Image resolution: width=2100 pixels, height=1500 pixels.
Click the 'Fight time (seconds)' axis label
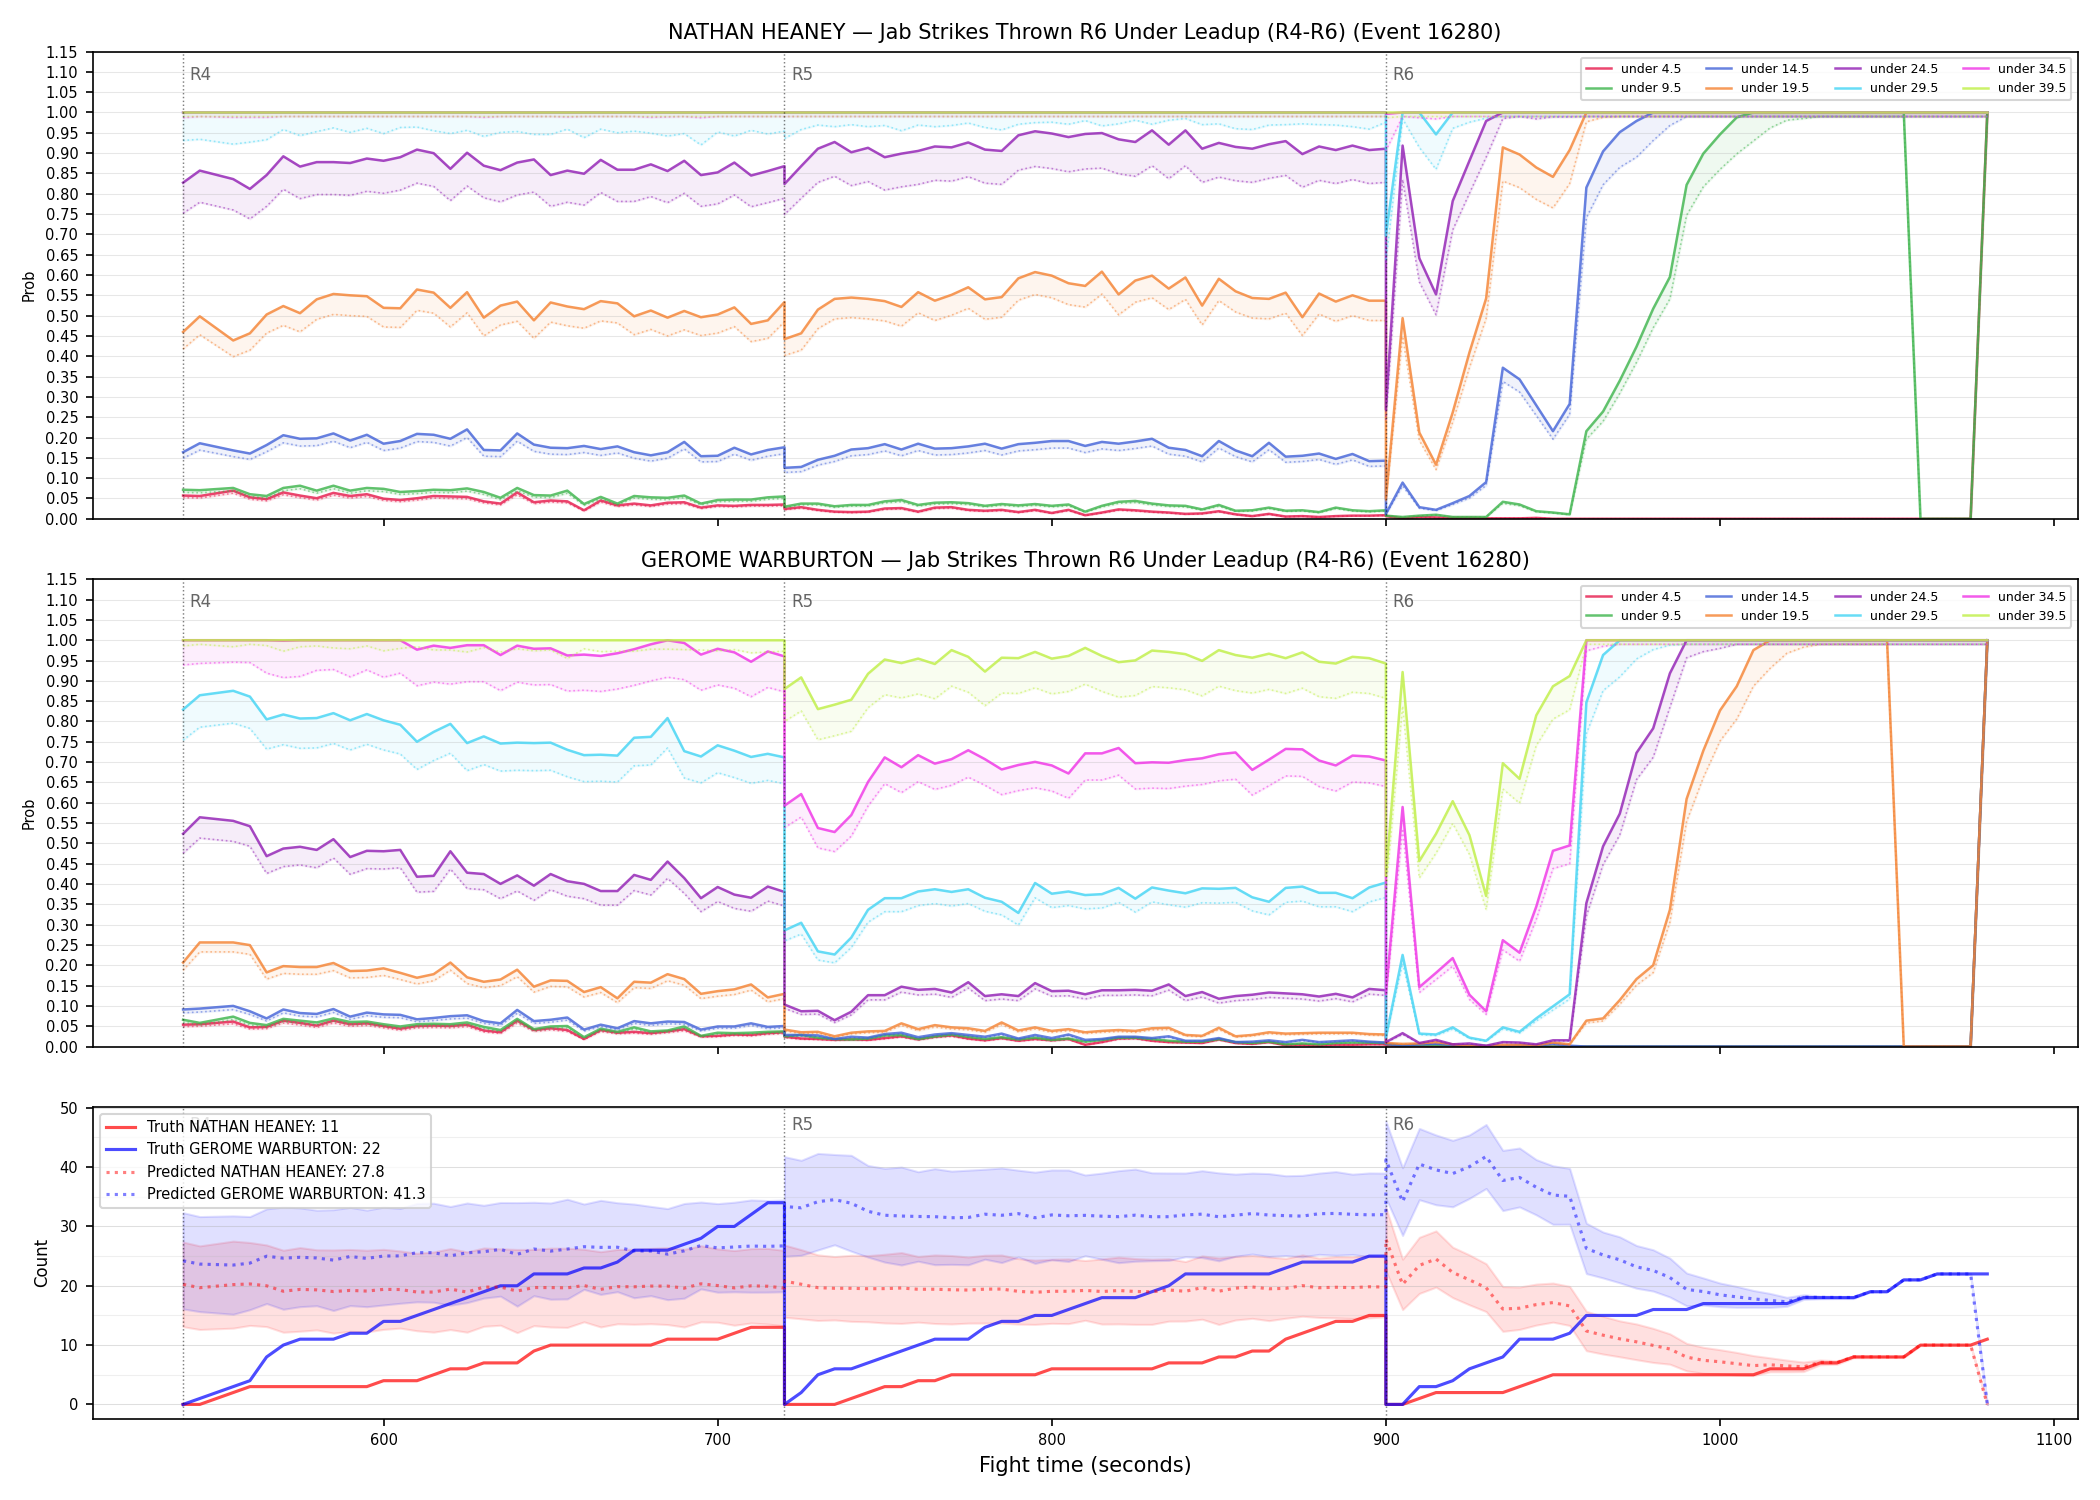click(1085, 1465)
